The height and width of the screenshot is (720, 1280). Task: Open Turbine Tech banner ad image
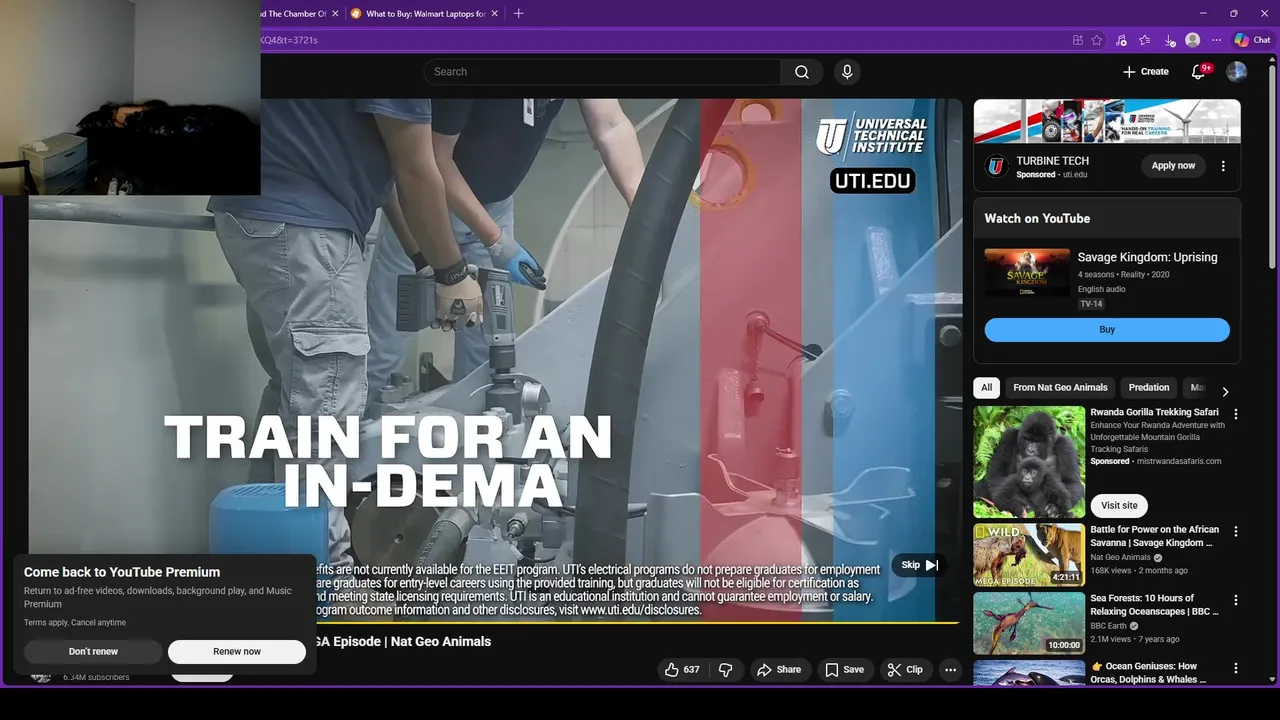click(x=1107, y=121)
